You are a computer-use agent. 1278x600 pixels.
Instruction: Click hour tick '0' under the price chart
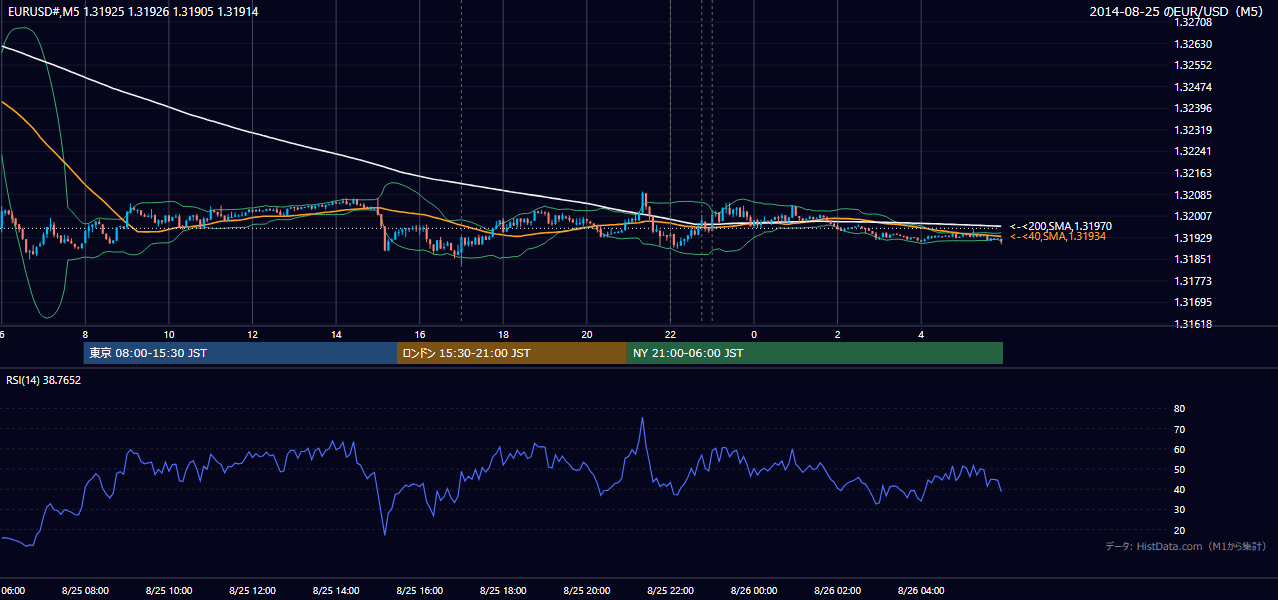[x=754, y=334]
